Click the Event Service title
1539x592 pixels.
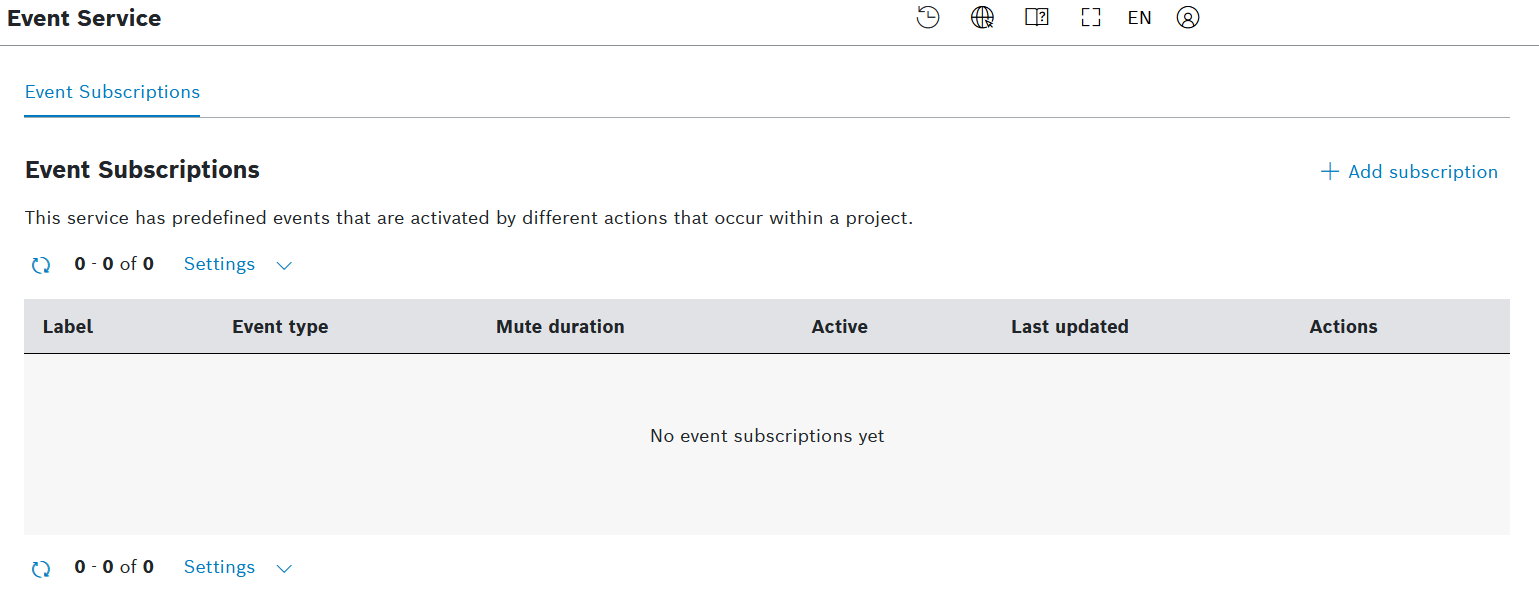pos(84,18)
